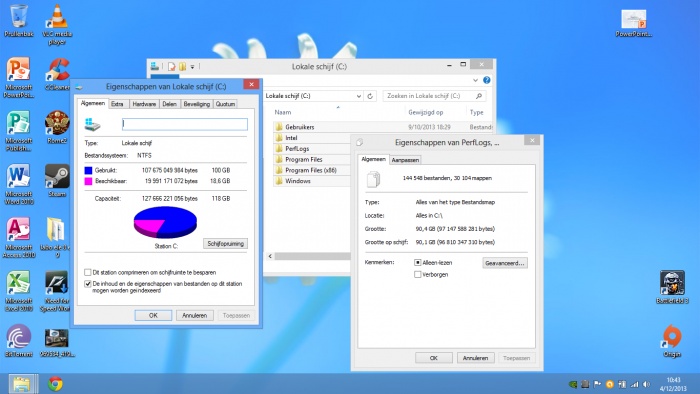The height and width of the screenshot is (394, 700).
Task: Open the Beveiliging tab
Action: pos(196,104)
